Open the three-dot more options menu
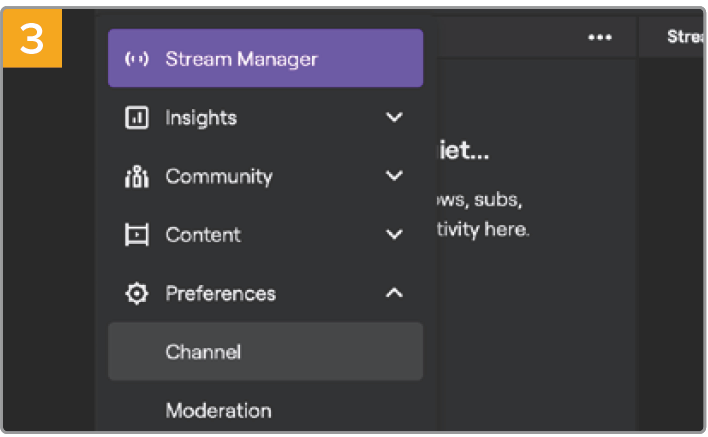Screen dimensions: 708x437 [x=599, y=37]
